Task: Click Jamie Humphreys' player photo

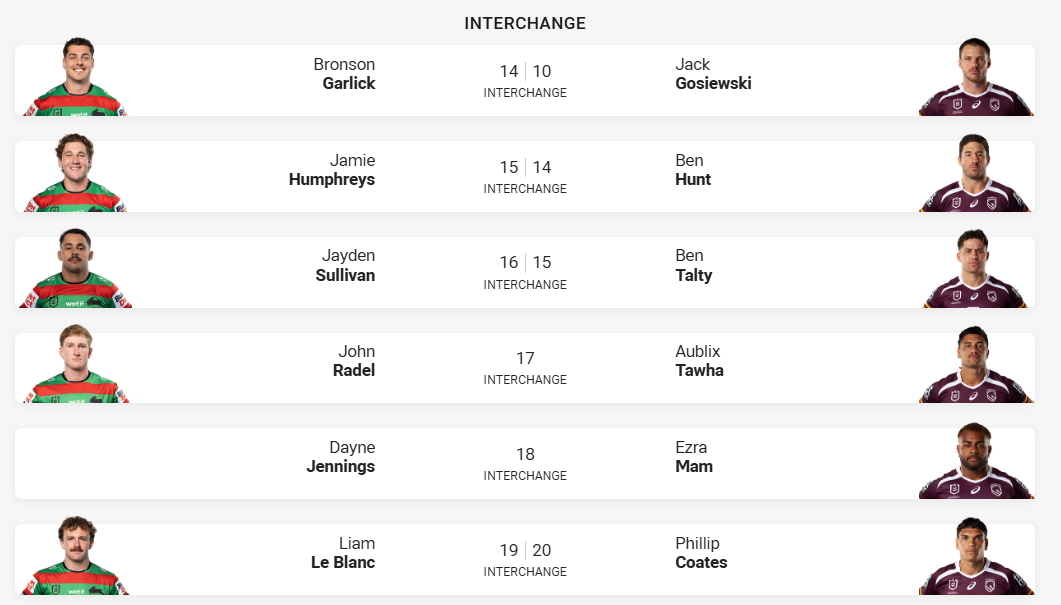Action: 75,173
